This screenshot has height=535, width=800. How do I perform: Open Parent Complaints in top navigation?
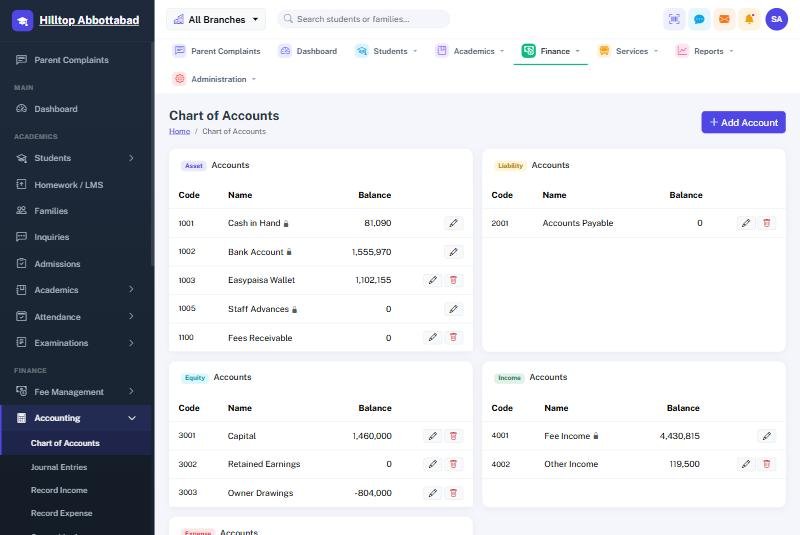(x=216, y=51)
